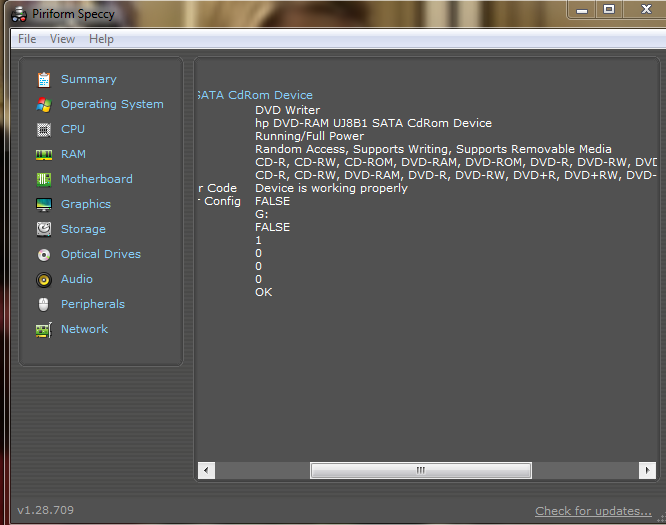Select the CPU chip icon
This screenshot has height=525, width=666.
tap(43, 129)
